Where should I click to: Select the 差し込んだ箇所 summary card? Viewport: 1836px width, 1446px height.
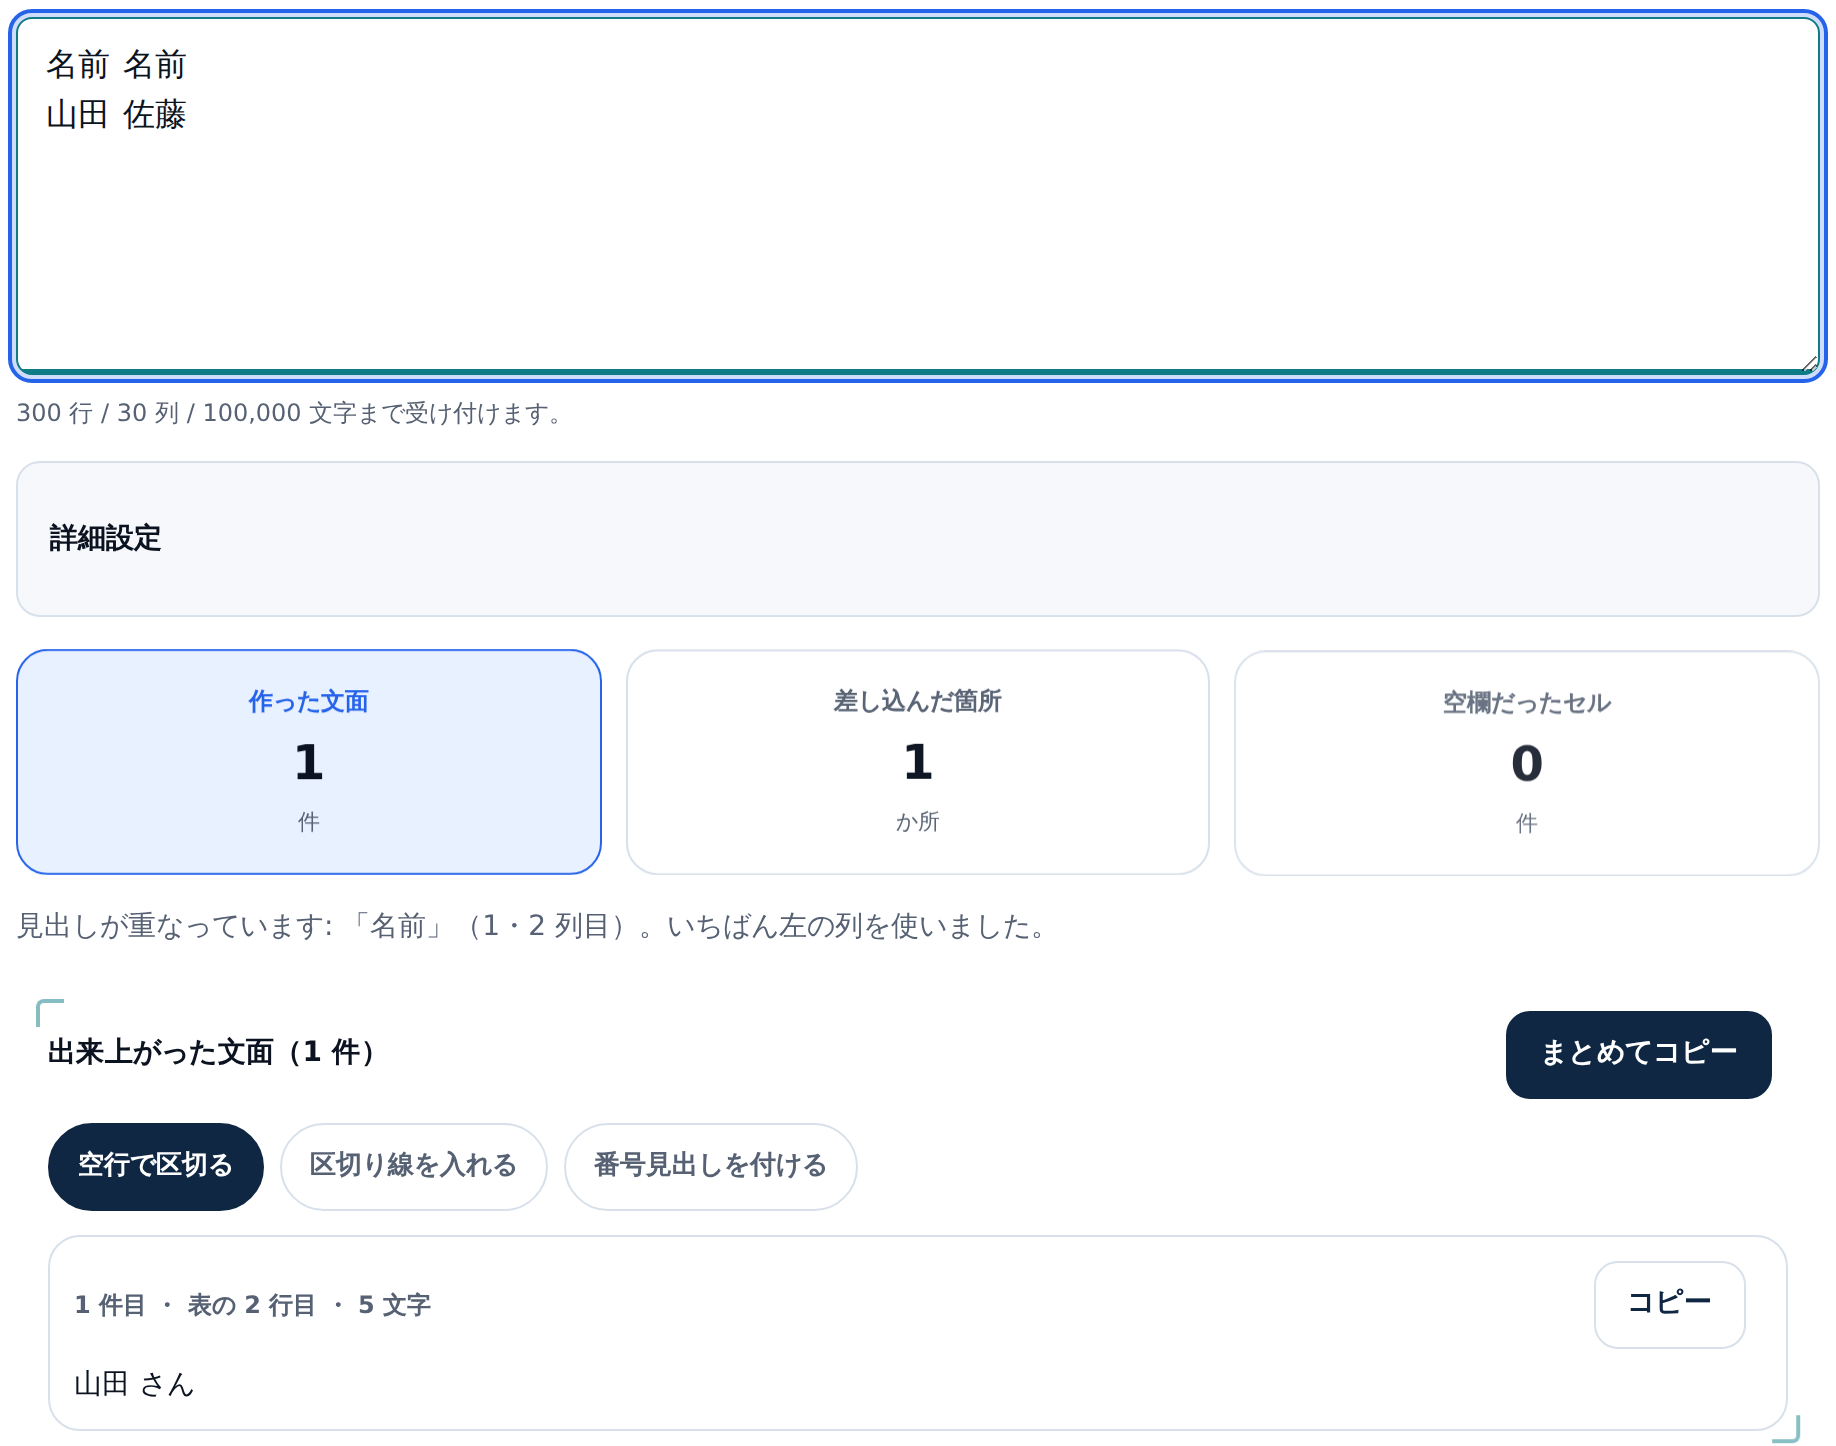[x=917, y=762]
